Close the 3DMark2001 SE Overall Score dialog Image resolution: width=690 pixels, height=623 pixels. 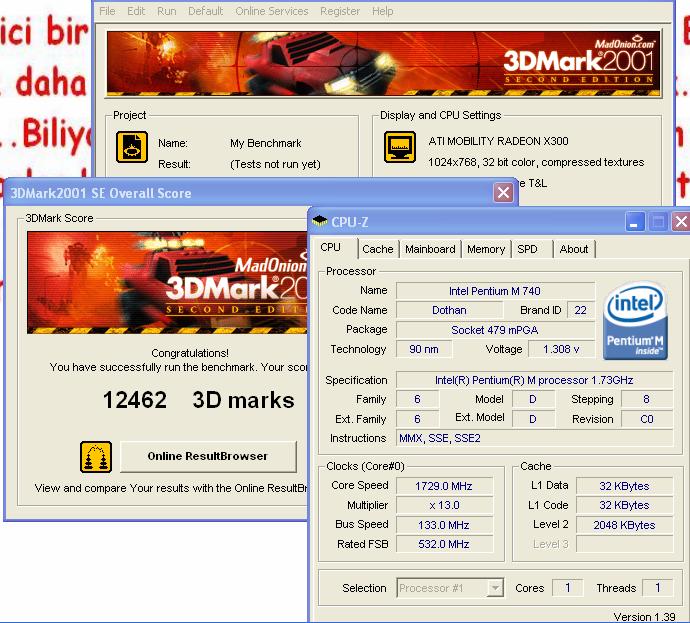[503, 193]
